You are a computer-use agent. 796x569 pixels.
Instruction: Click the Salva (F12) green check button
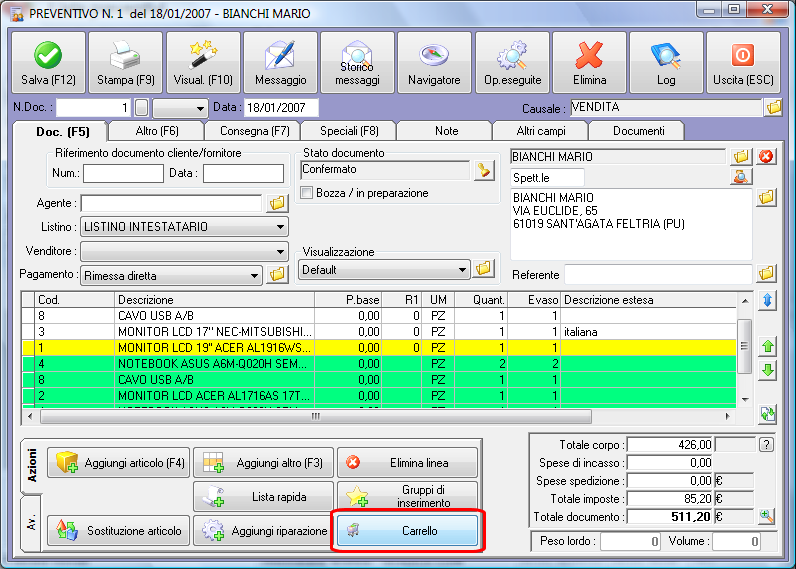(48, 62)
